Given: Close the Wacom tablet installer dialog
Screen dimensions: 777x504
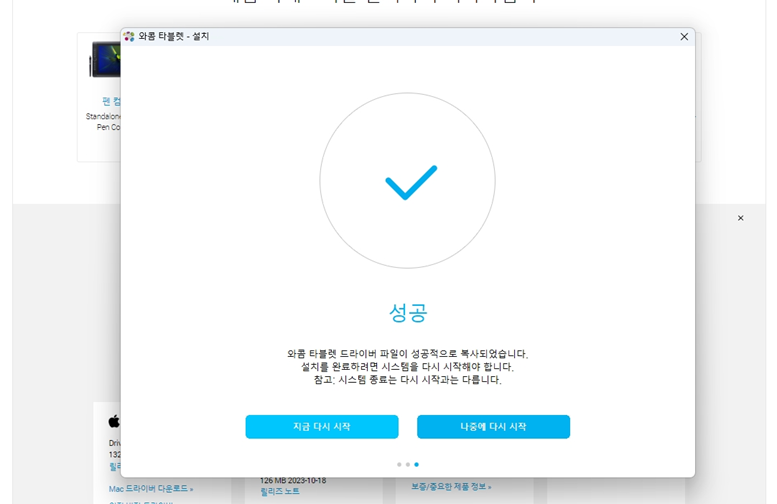Looking at the screenshot, I should (684, 37).
